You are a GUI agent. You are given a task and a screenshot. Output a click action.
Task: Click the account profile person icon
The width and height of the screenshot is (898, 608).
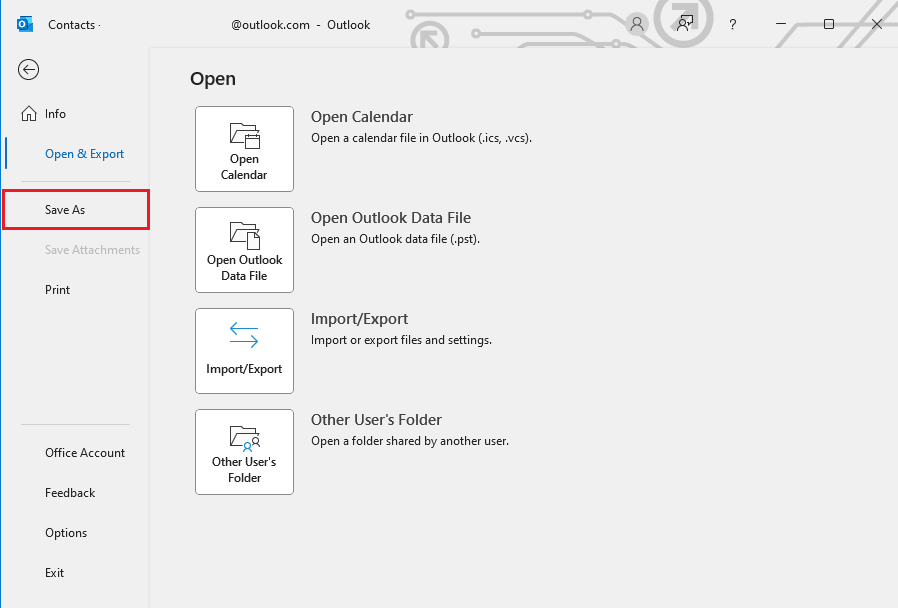[x=636, y=24]
